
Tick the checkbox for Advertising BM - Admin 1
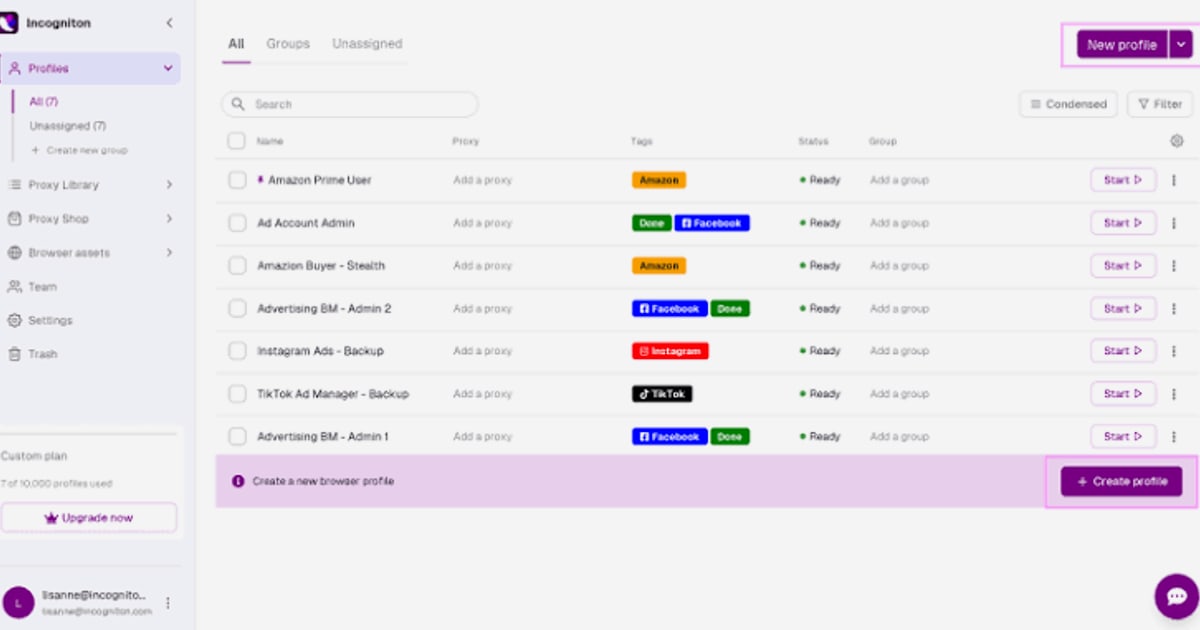pos(237,437)
